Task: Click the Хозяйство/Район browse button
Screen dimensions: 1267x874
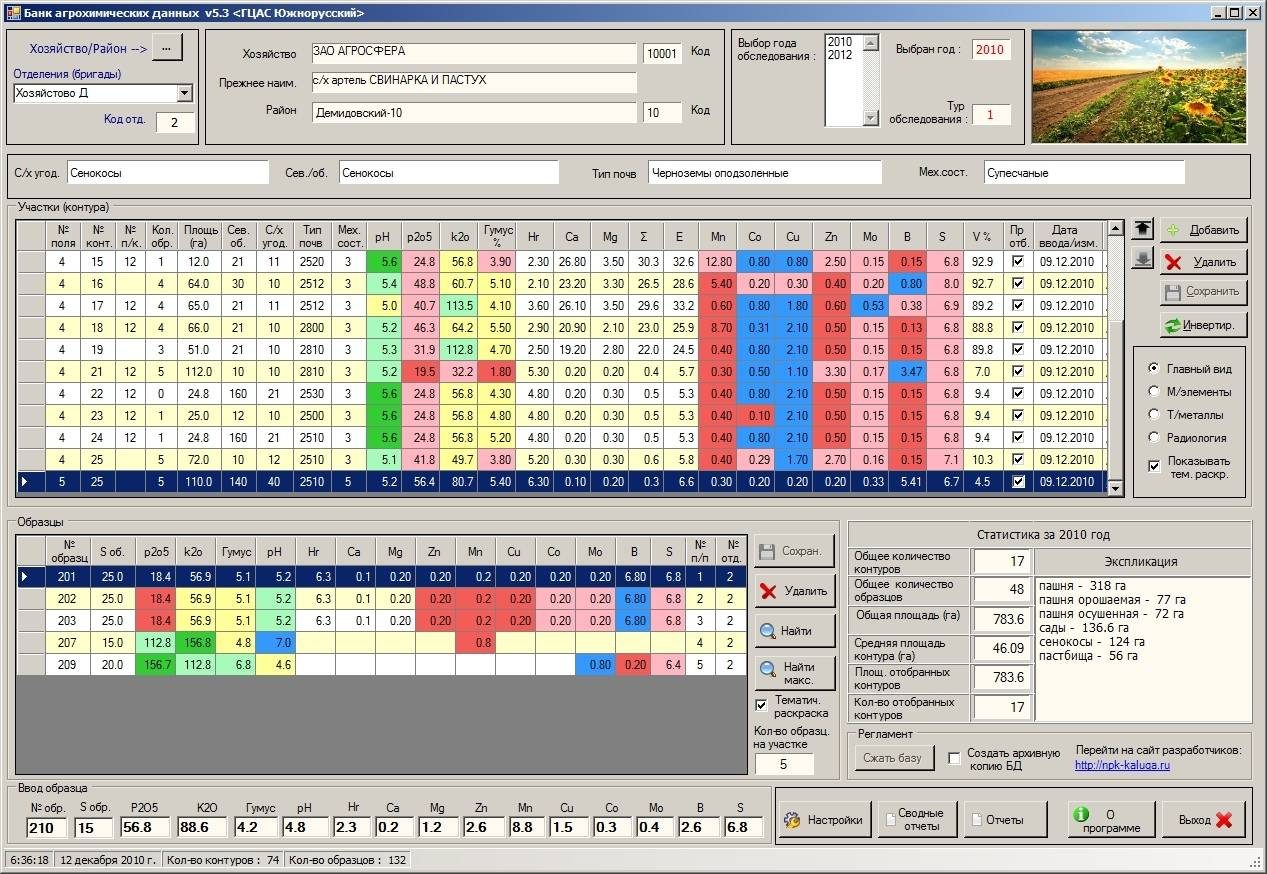Action: 167,47
